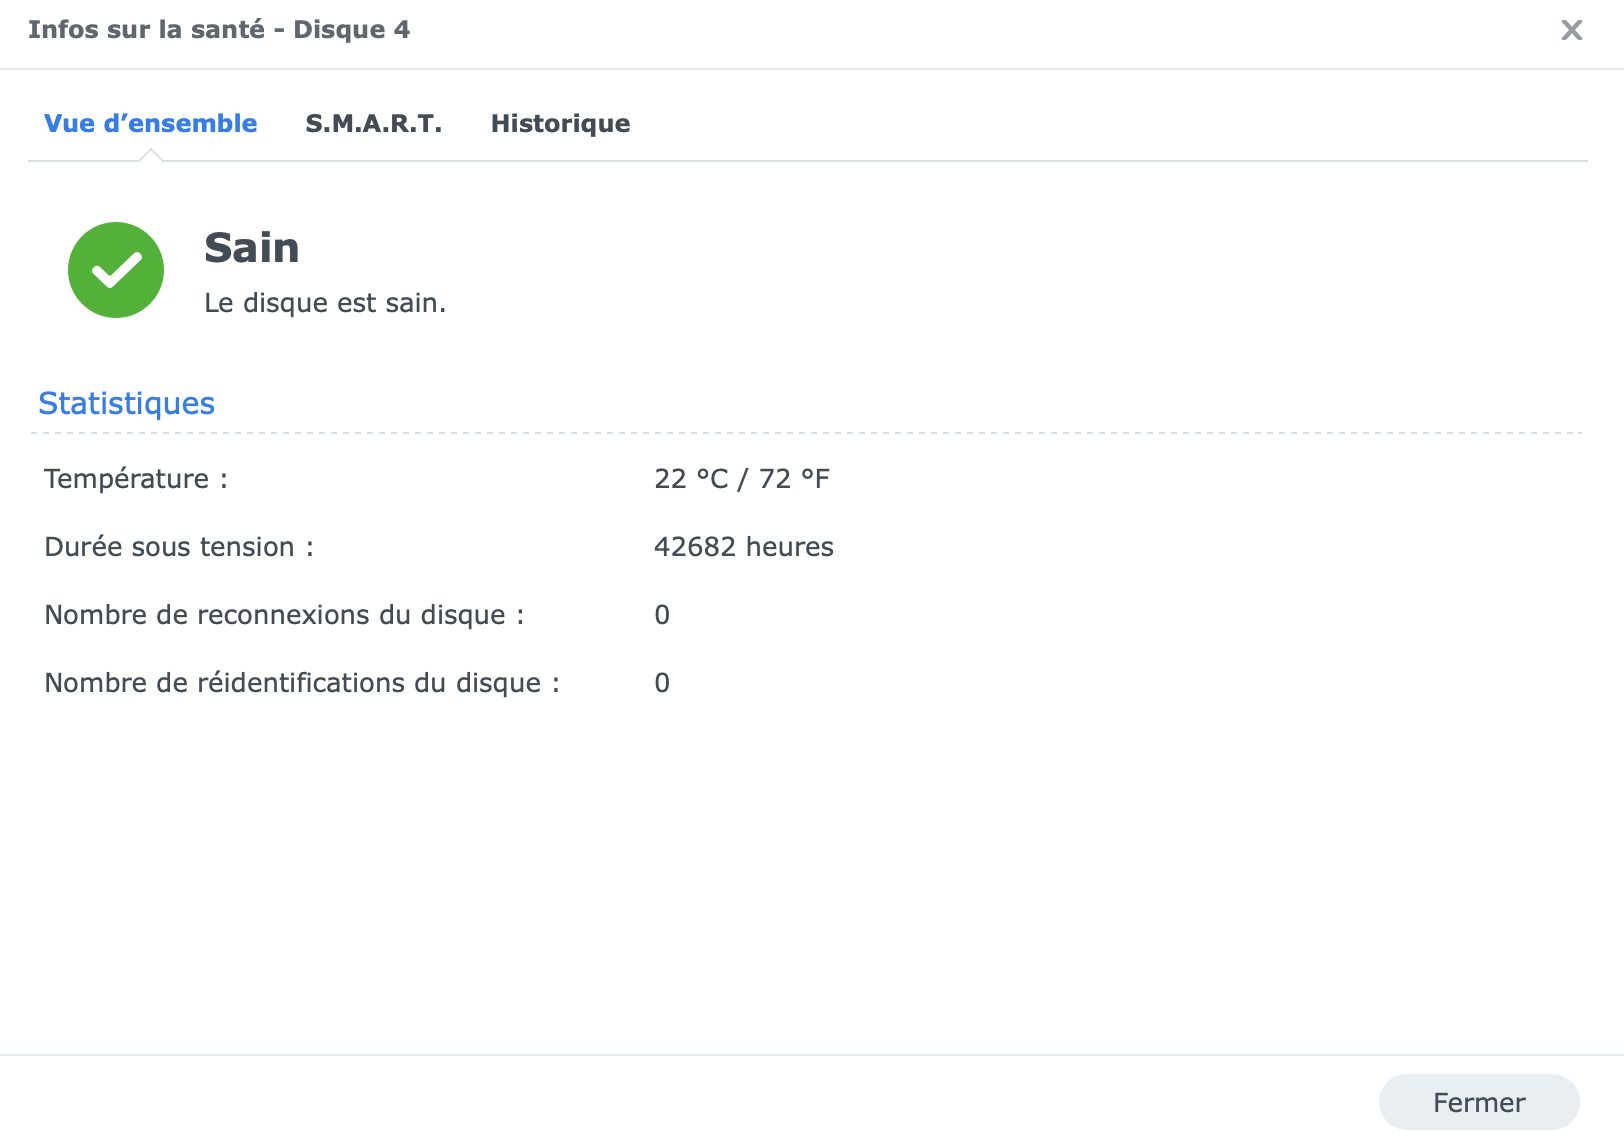Click the "Sain" status heading
Screen dimensions: 1624x1144
coord(252,248)
